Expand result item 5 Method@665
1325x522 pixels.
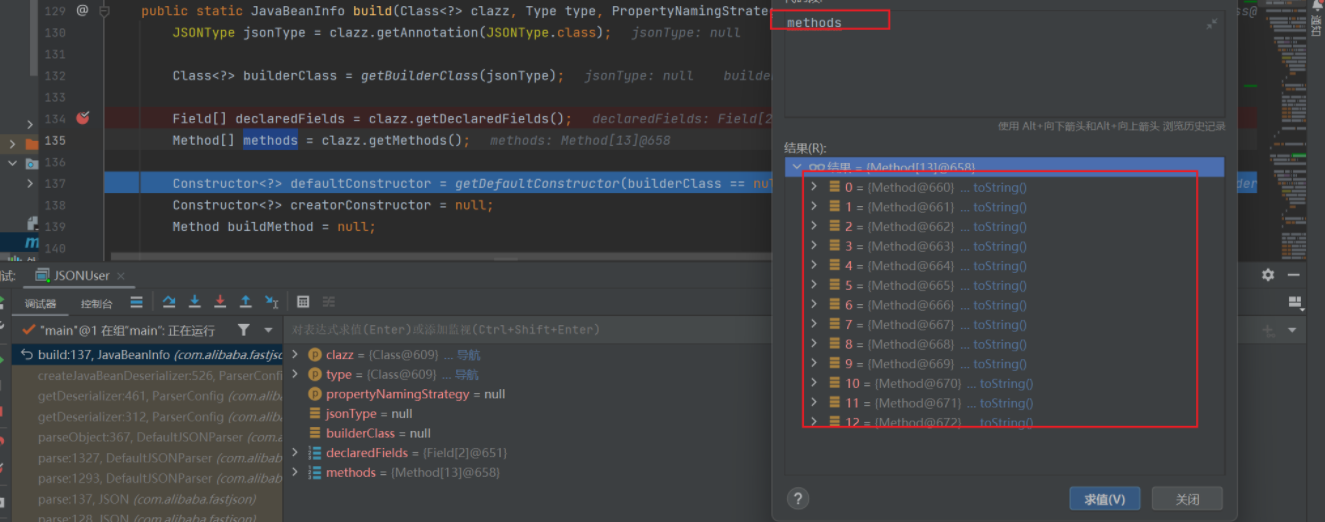tap(814, 285)
